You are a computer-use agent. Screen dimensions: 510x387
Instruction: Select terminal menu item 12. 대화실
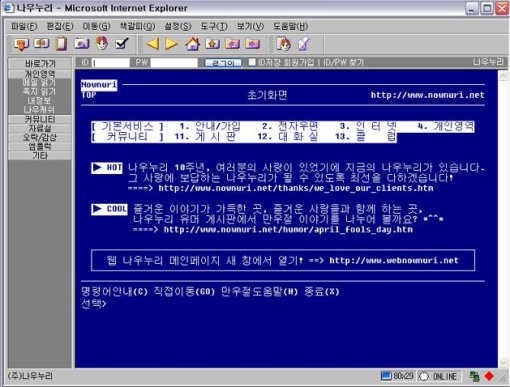tap(288, 137)
